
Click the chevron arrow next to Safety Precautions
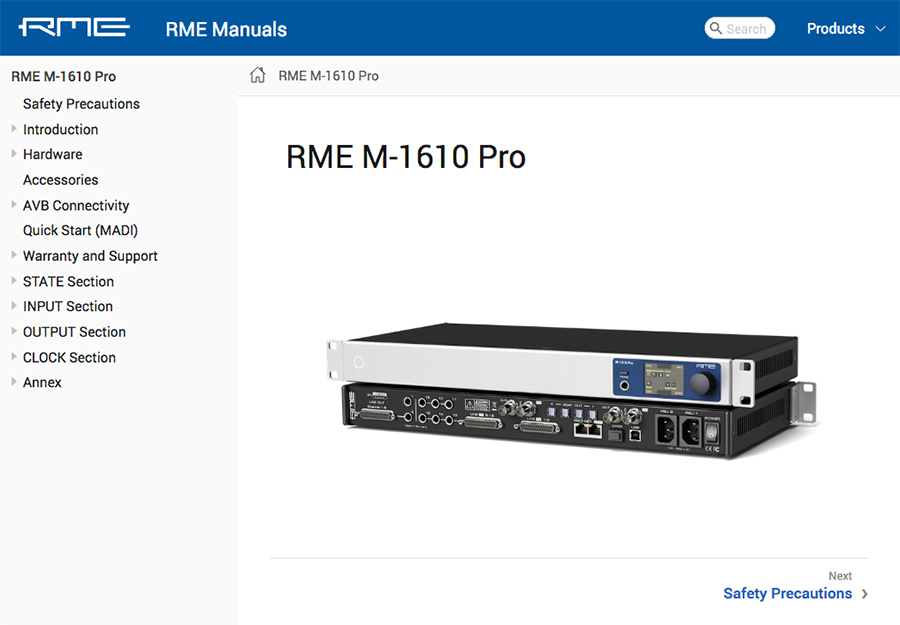tap(864, 594)
